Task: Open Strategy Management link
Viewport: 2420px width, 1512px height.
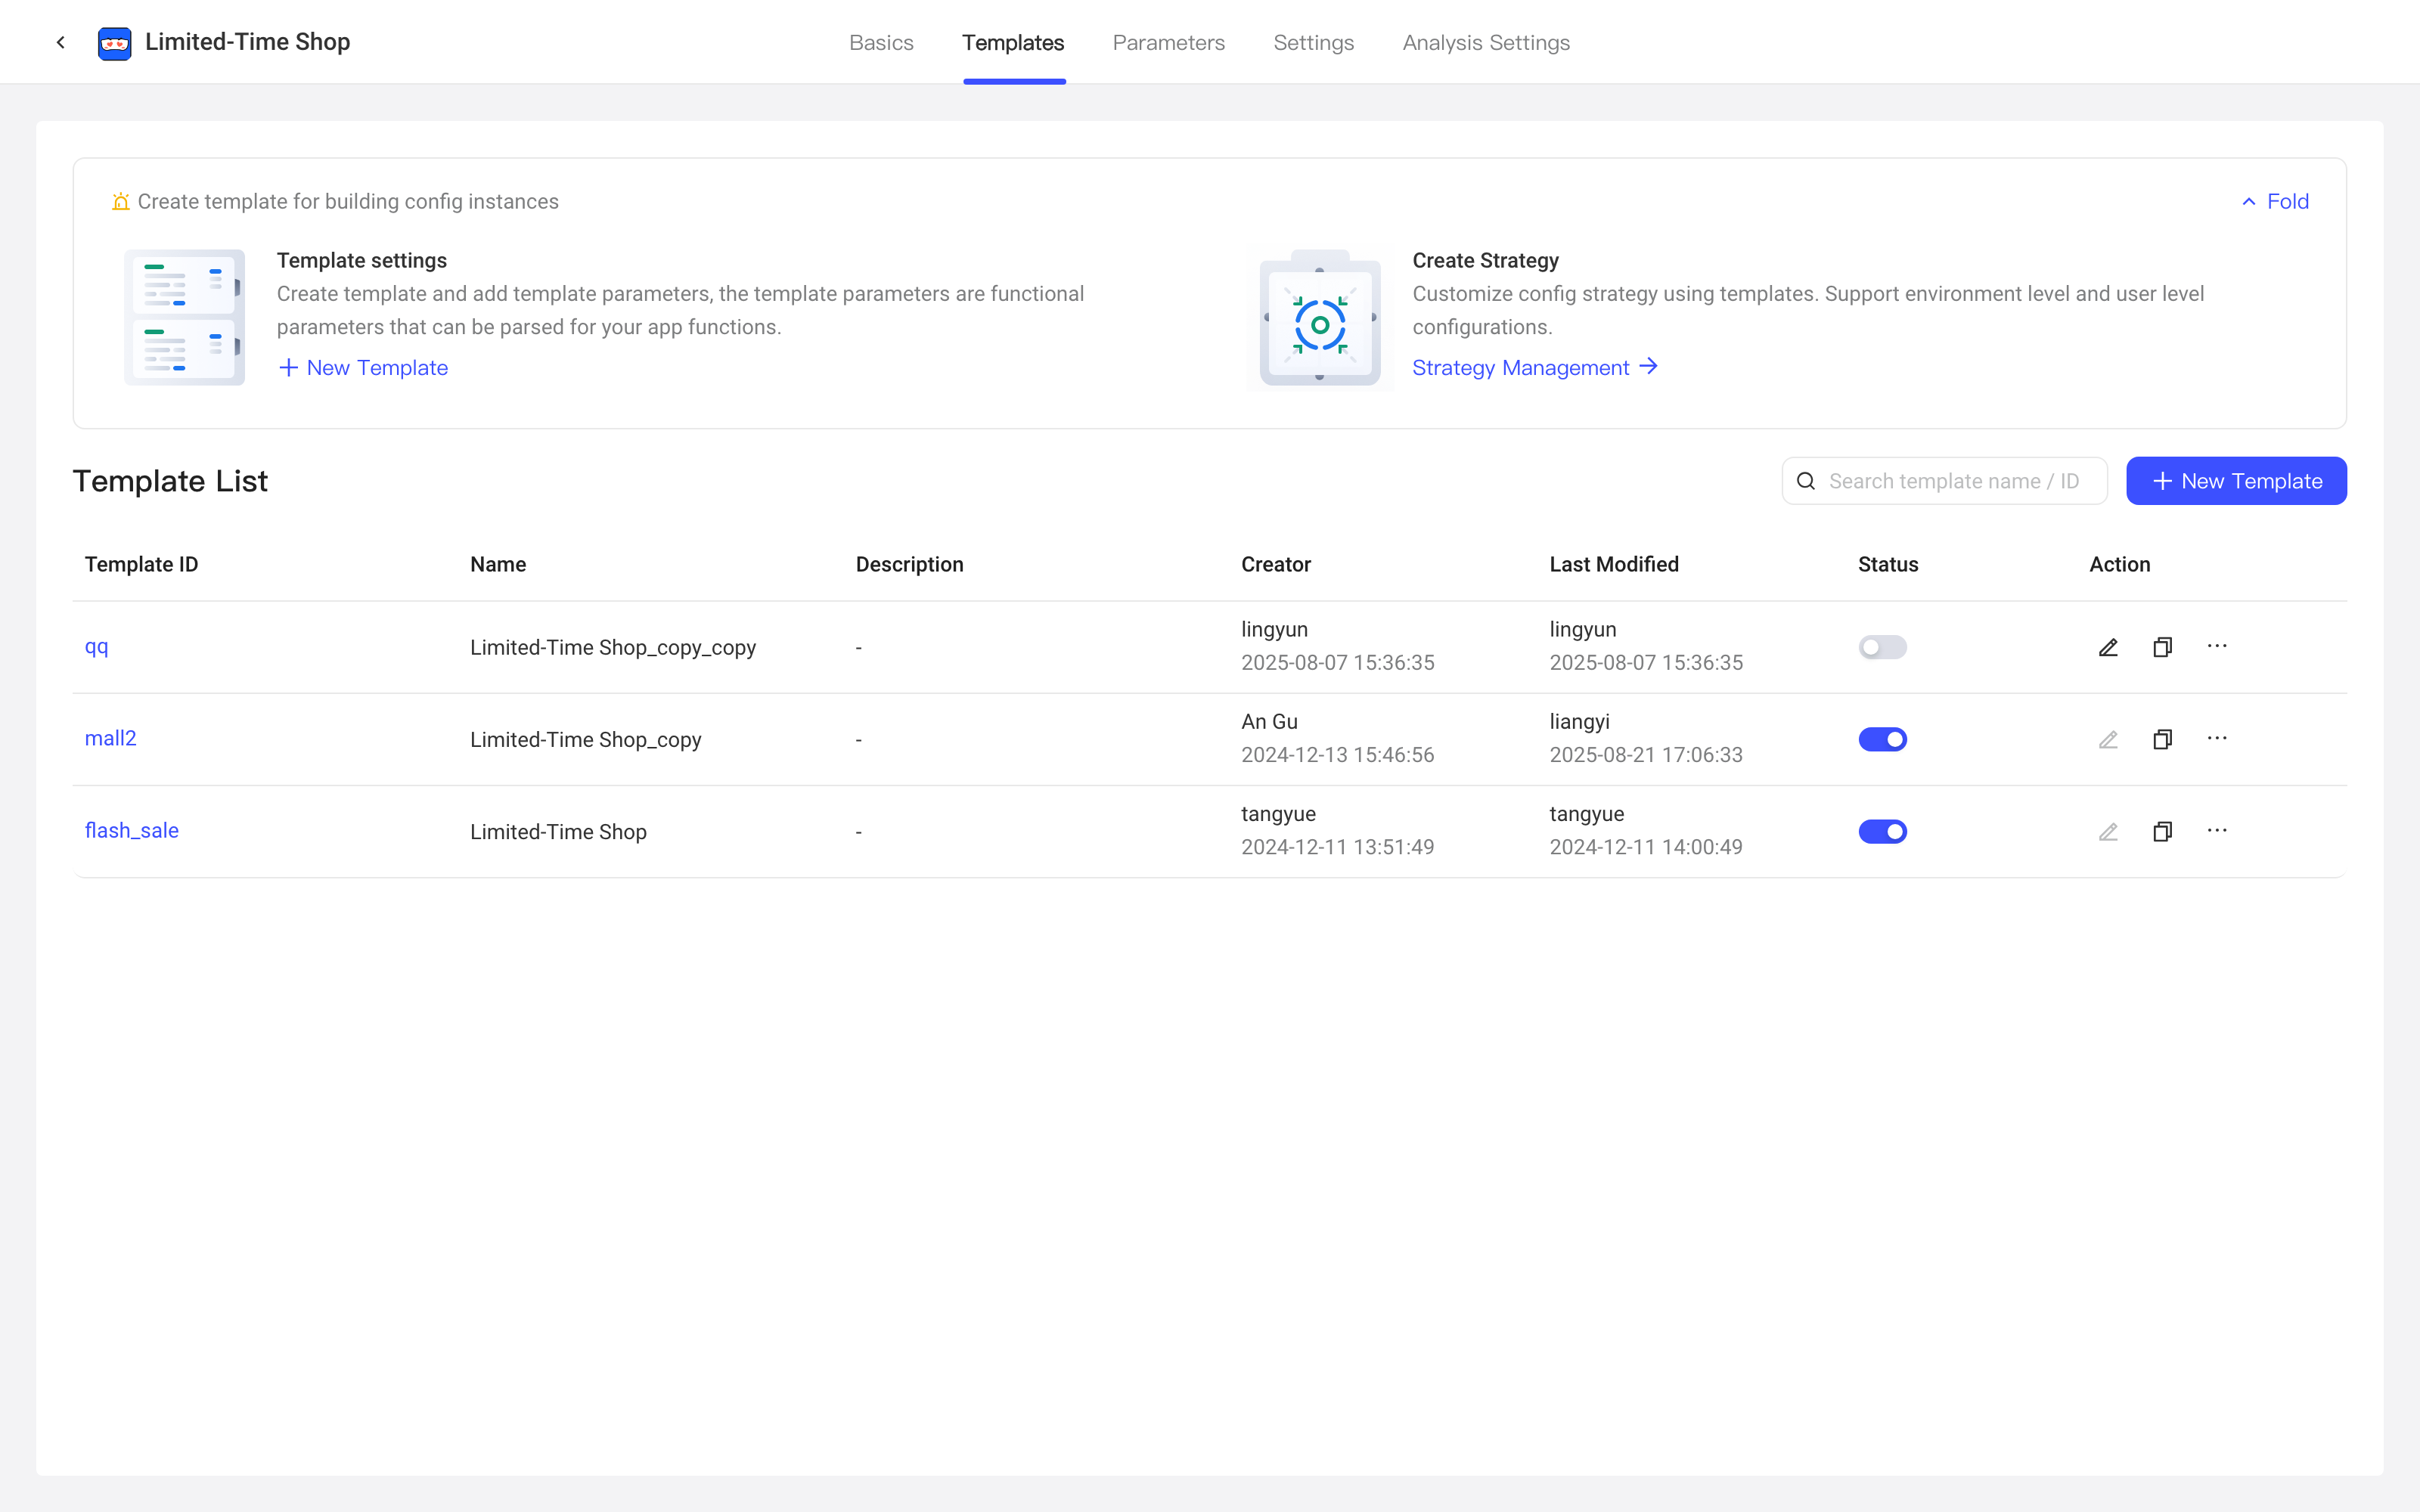Action: point(1535,368)
